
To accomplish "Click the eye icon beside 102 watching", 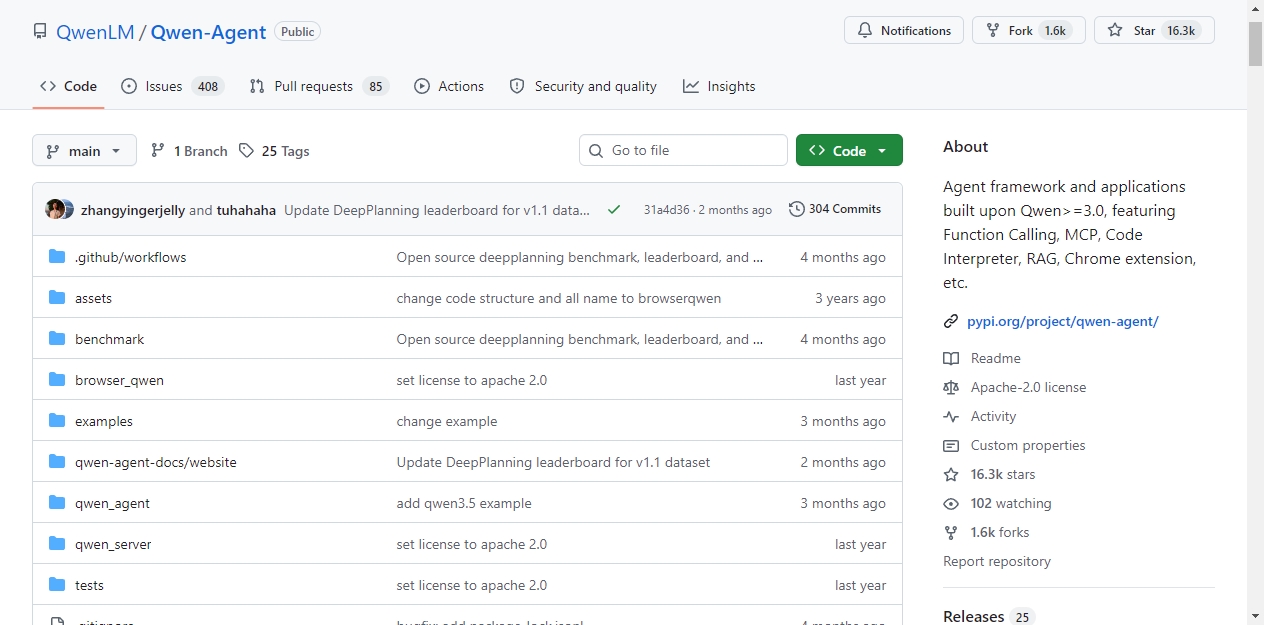I will (x=951, y=503).
